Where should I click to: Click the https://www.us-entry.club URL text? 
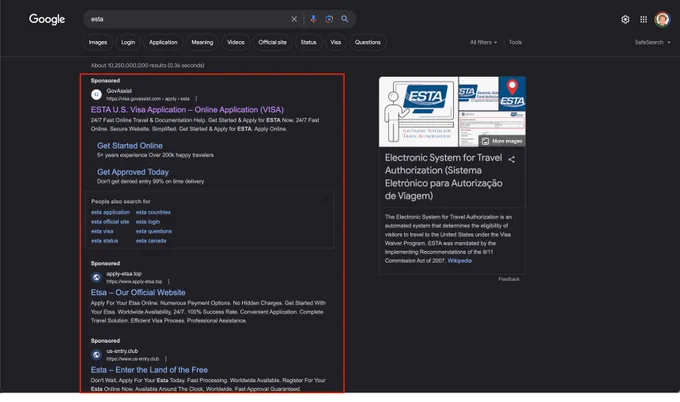coord(133,359)
